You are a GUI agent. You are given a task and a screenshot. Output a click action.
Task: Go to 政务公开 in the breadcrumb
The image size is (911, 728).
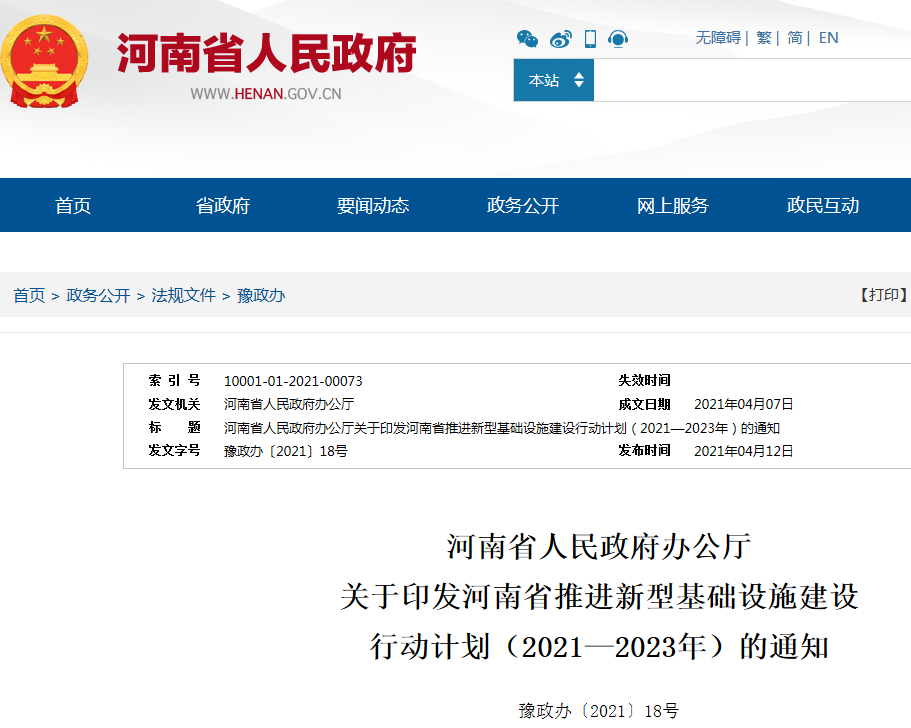point(98,295)
